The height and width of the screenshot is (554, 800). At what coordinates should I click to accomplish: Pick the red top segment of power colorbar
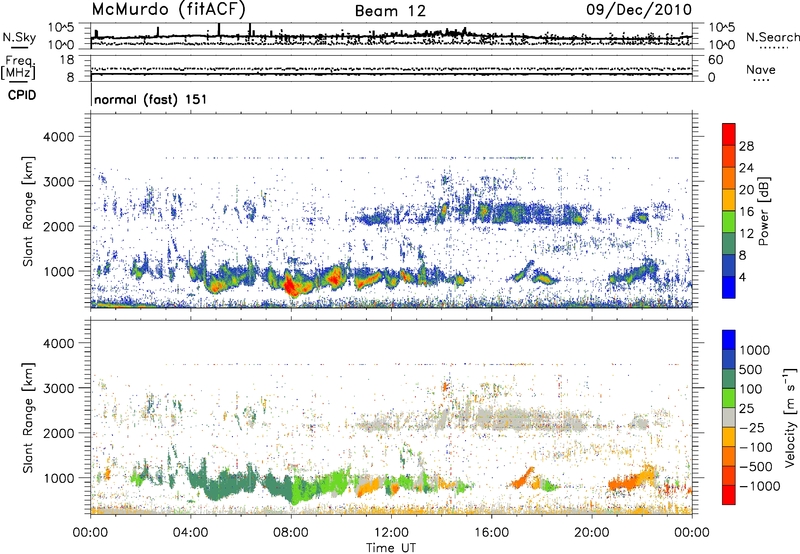pyautogui.click(x=729, y=135)
